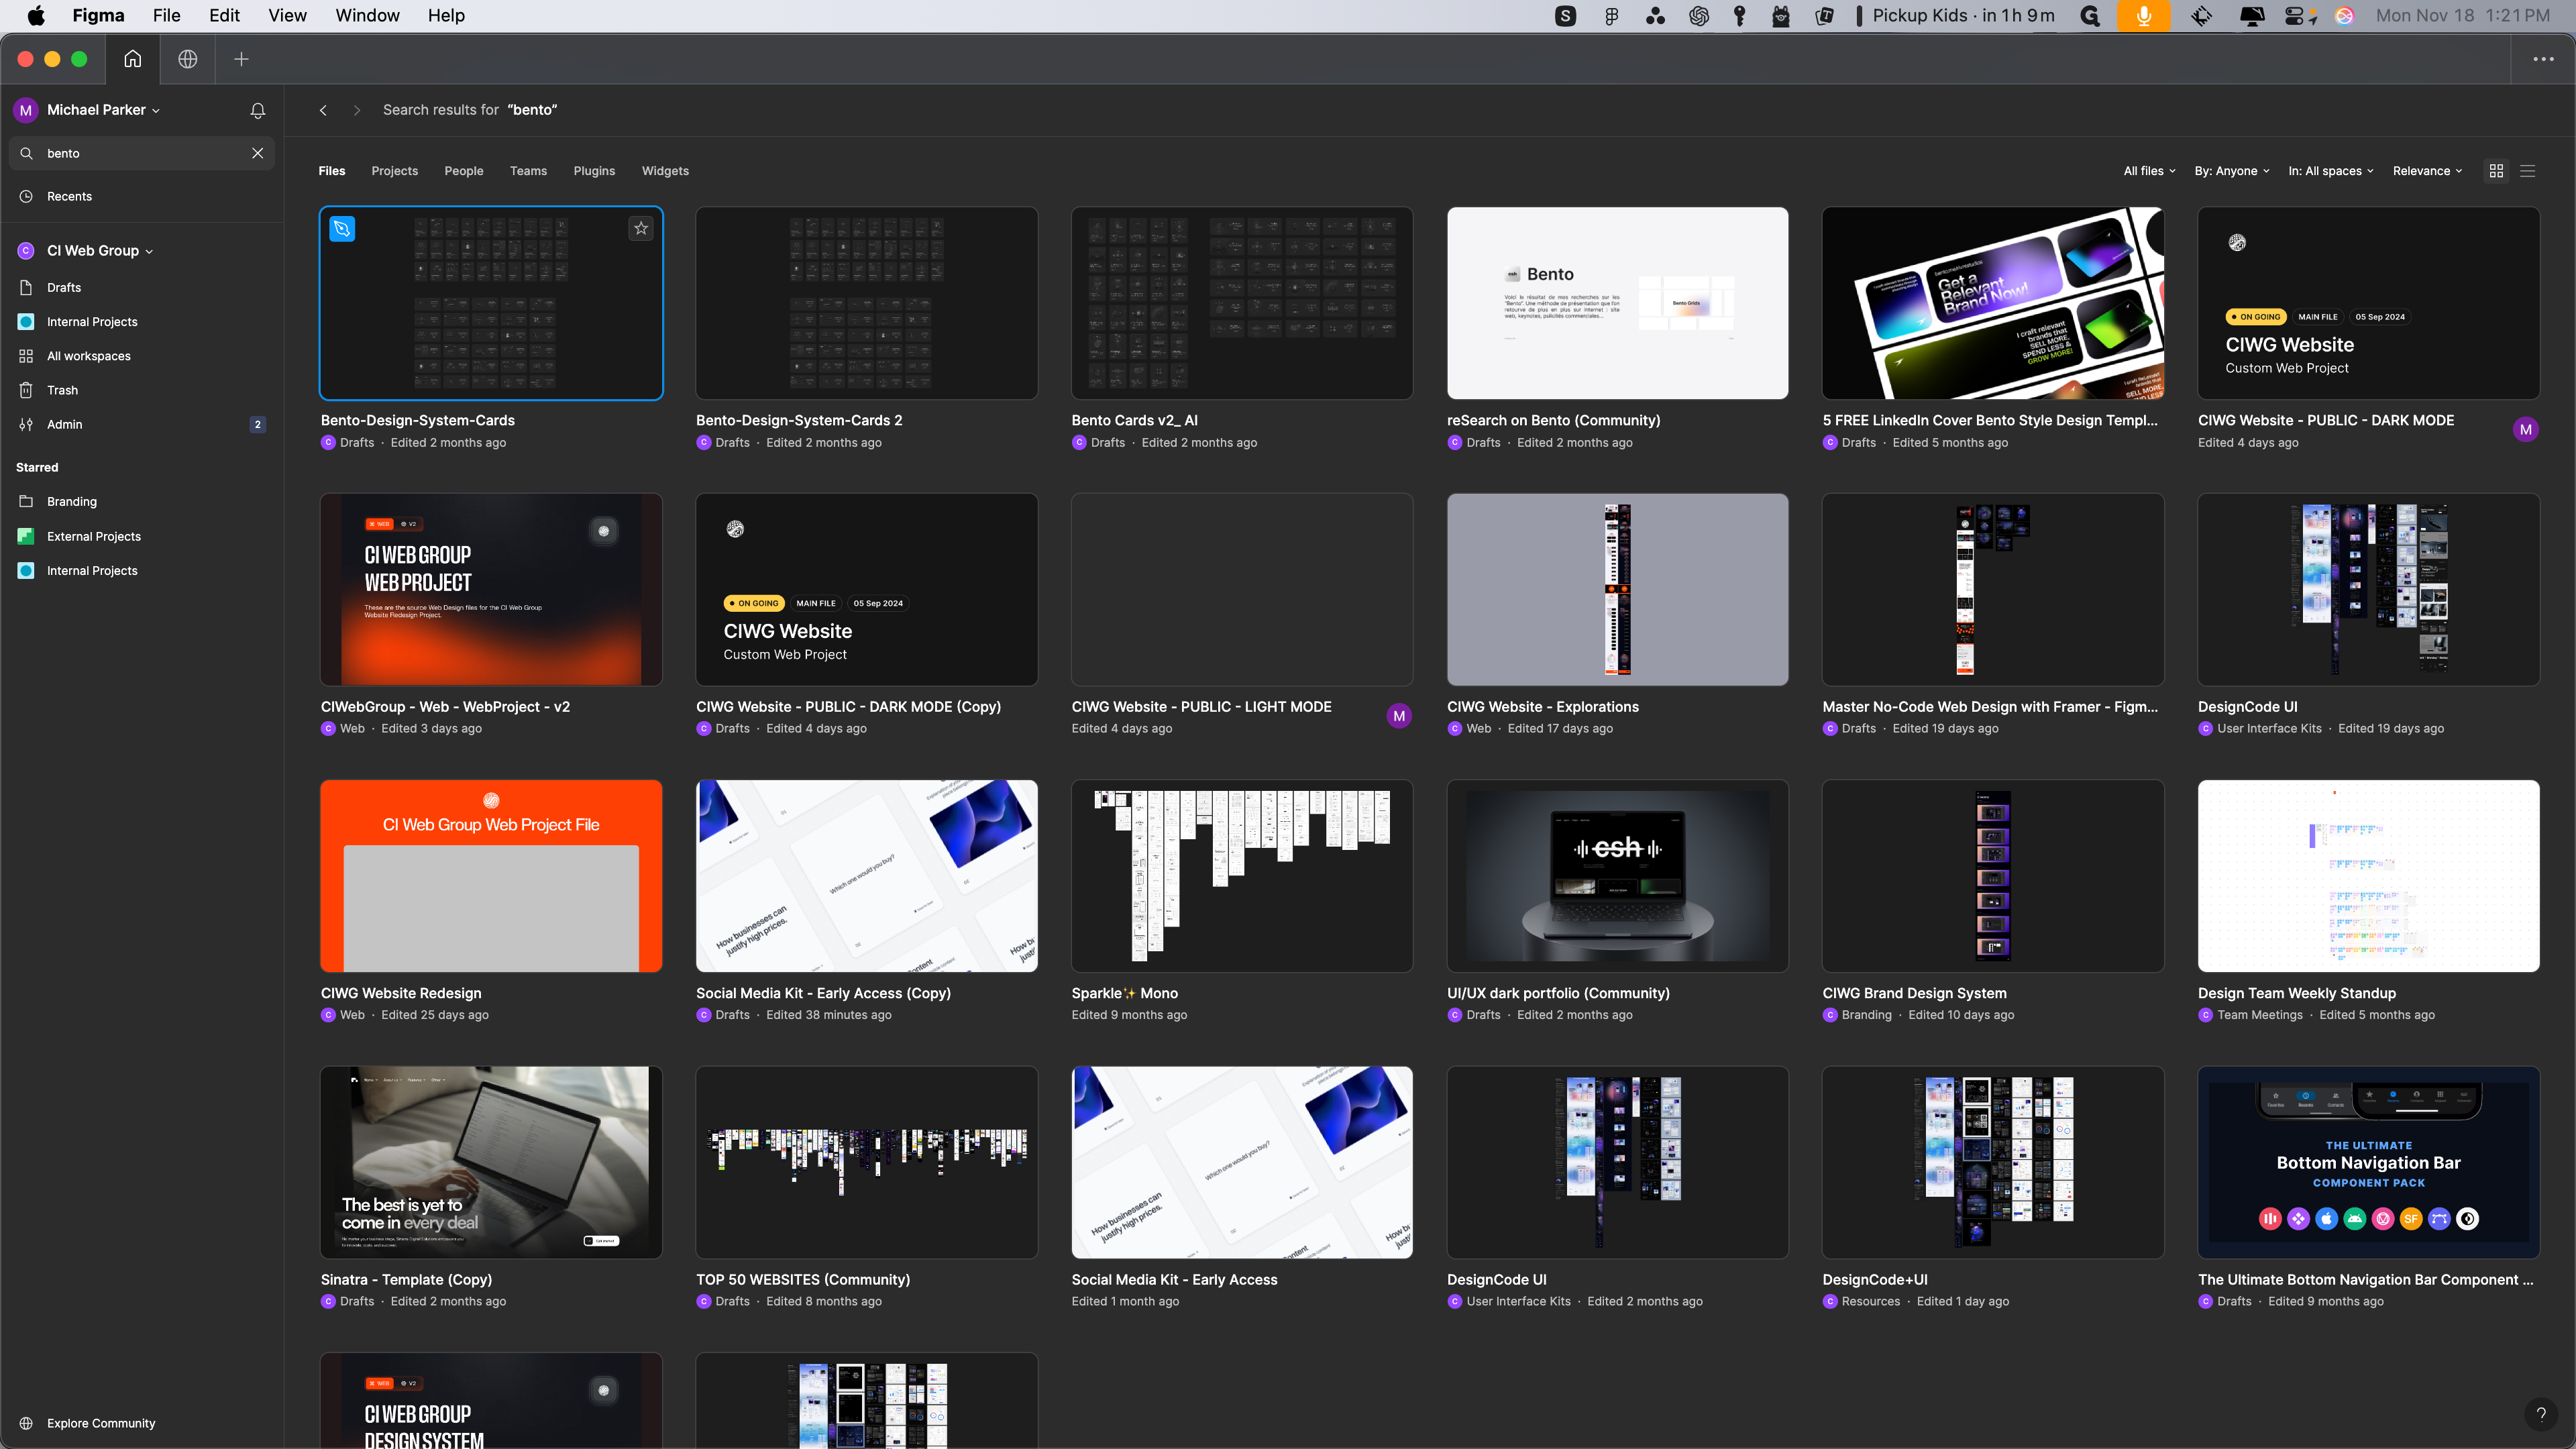
Task: Switch to list view
Action: (x=2527, y=171)
